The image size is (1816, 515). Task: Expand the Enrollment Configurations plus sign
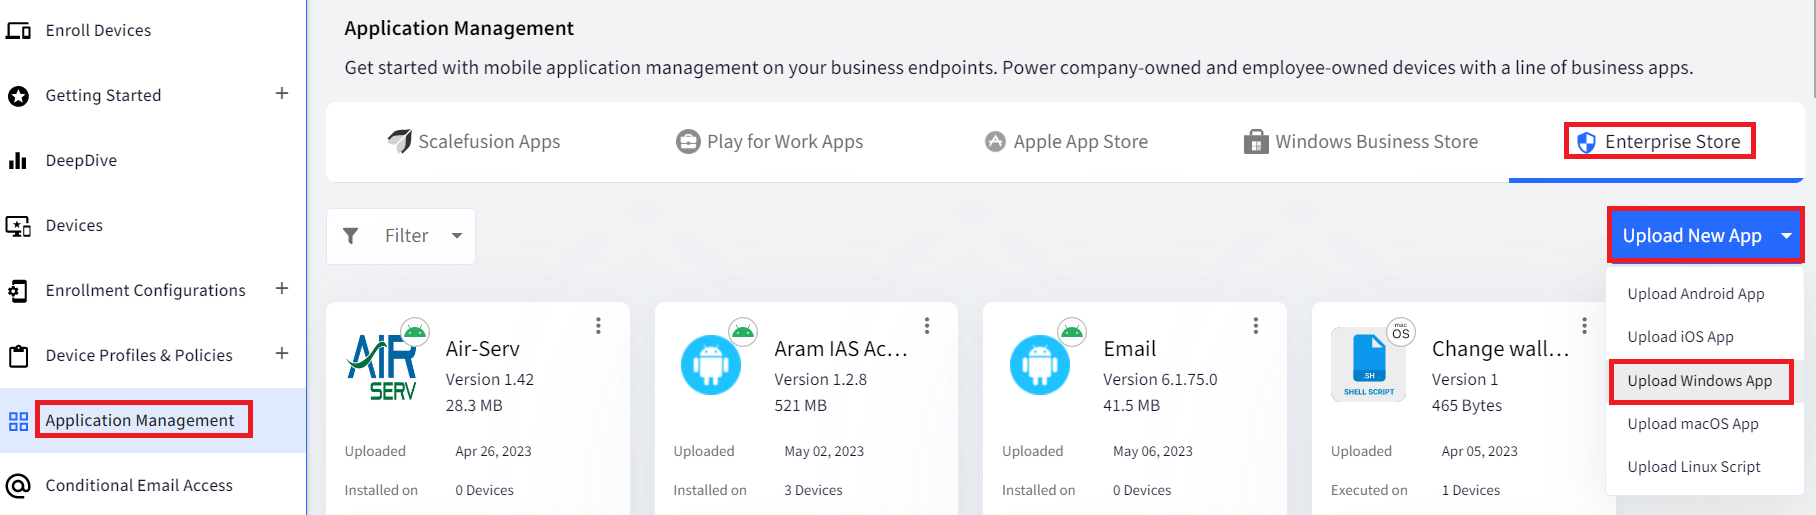282,288
